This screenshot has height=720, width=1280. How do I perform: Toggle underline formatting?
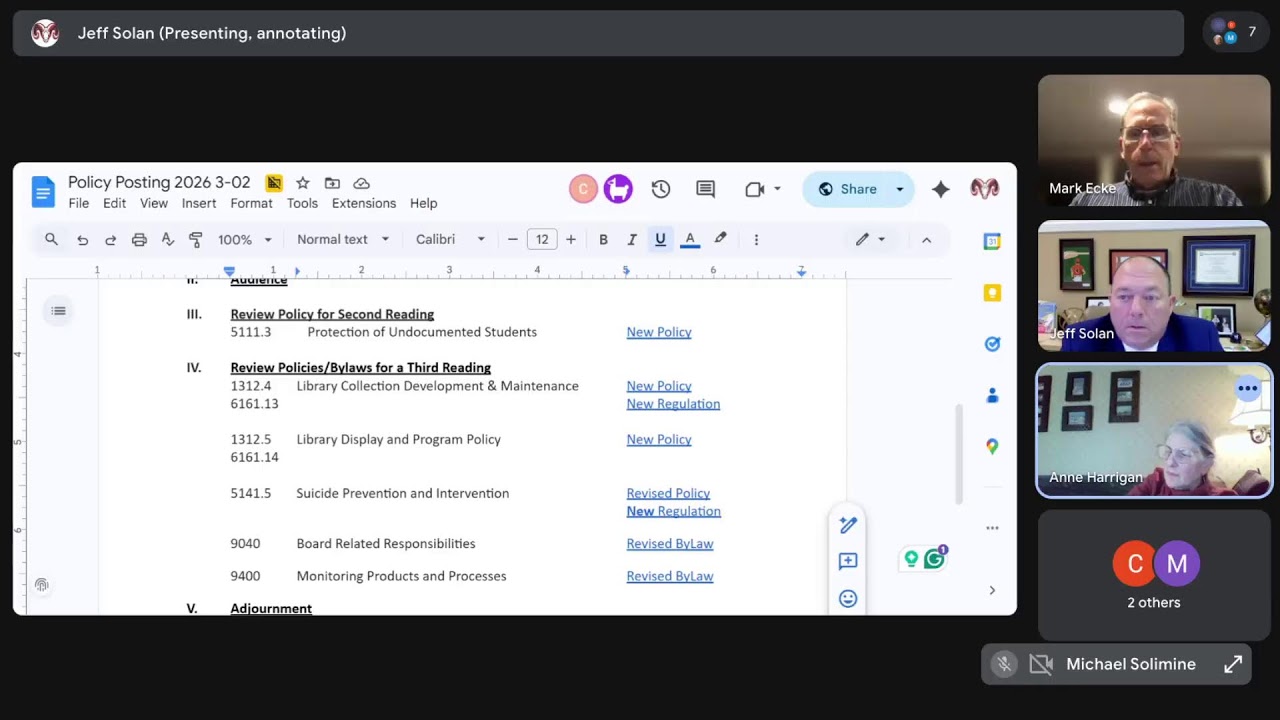[660, 239]
